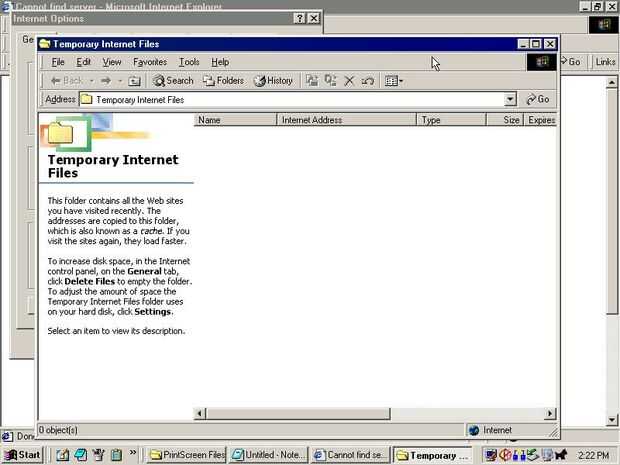Click the '0 object(s)' status bar text
Image resolution: width=620 pixels, height=465 pixels.
coord(59,430)
